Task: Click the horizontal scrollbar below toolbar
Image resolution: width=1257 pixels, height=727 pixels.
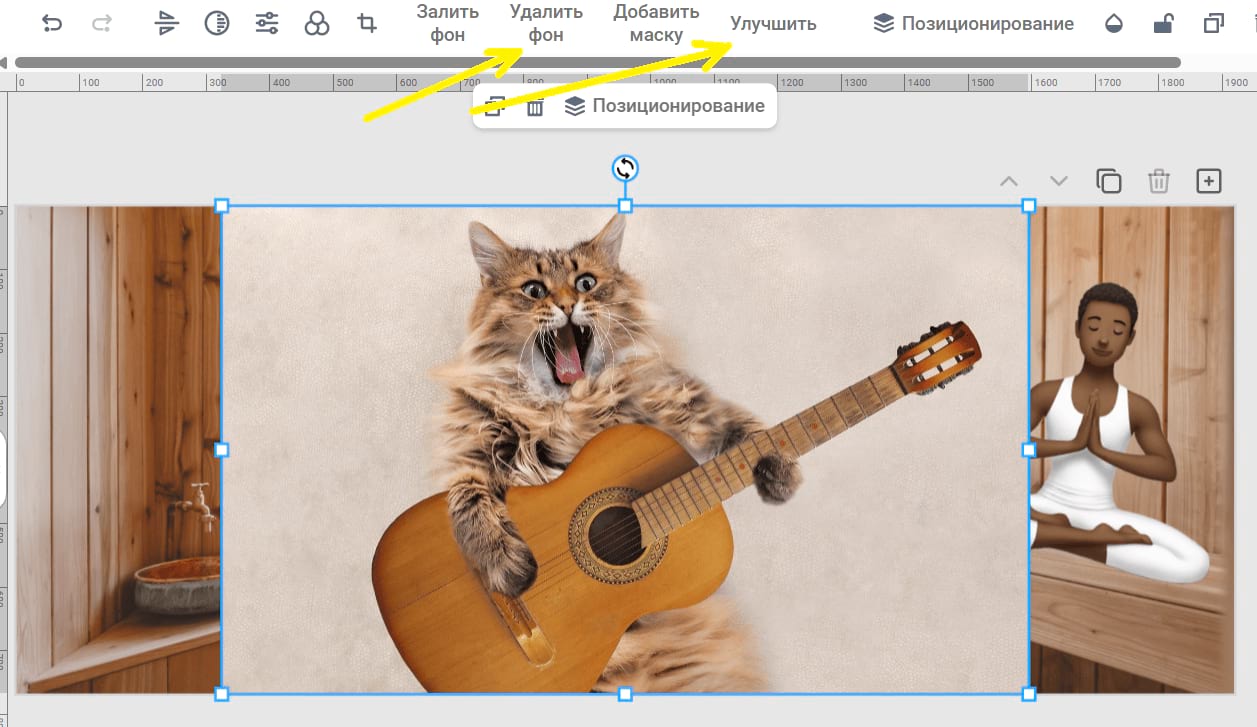Action: (598, 62)
